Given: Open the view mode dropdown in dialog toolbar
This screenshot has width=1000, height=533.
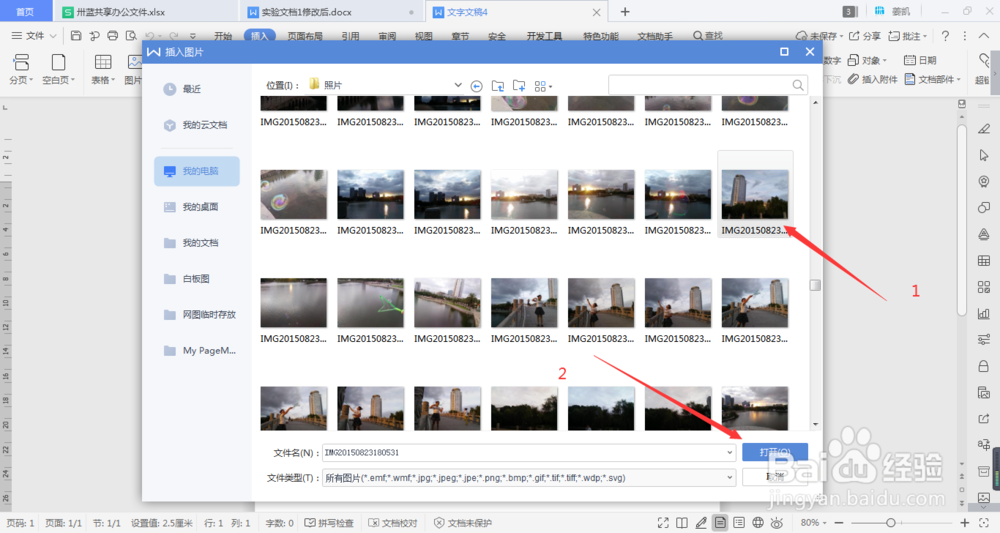Looking at the screenshot, I should pyautogui.click(x=543, y=85).
